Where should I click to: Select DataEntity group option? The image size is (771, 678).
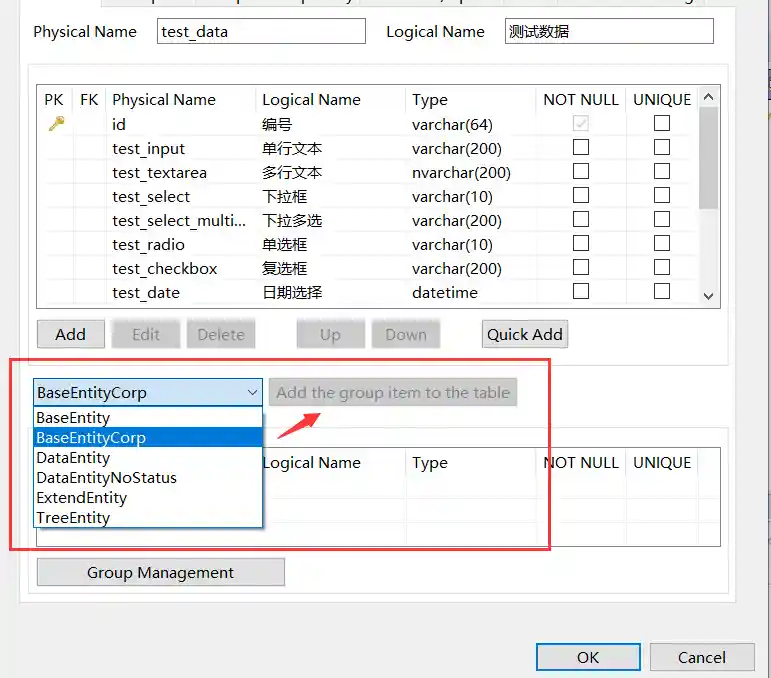click(148, 458)
